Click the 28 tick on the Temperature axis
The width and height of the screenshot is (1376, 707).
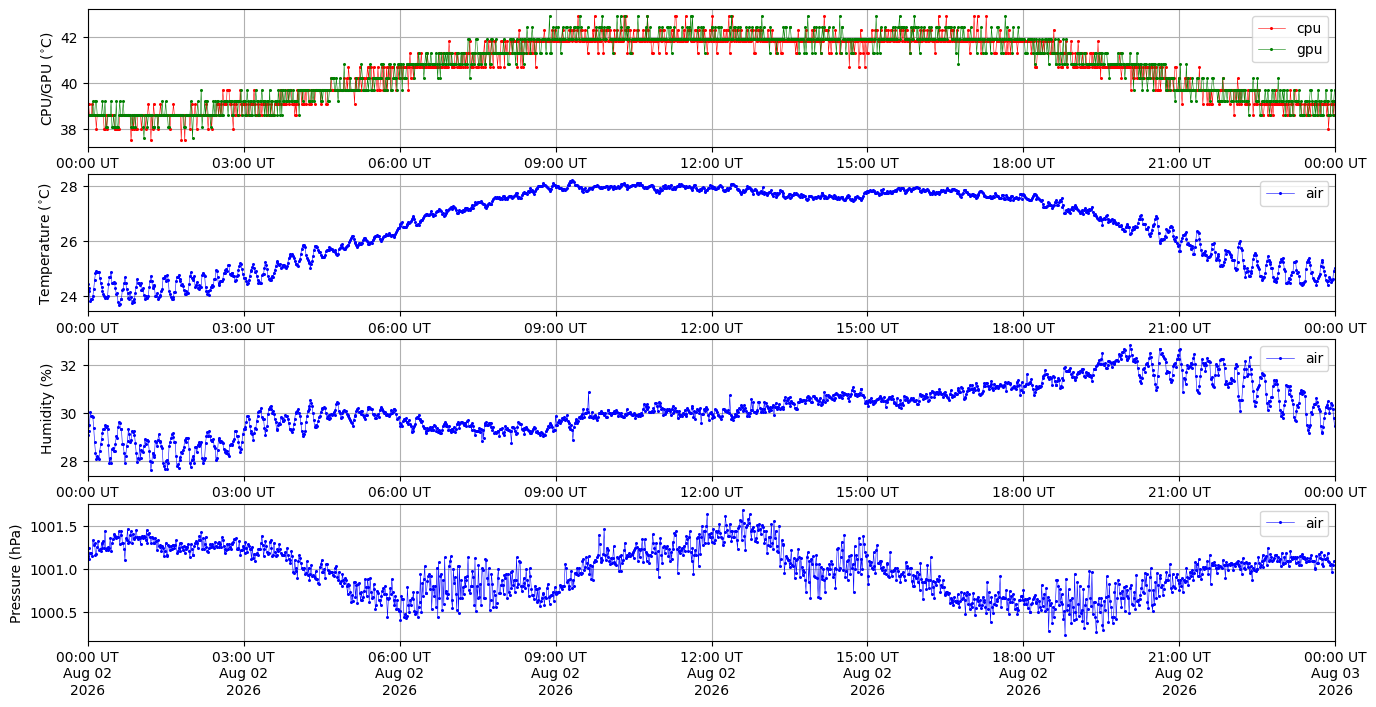coord(71,187)
